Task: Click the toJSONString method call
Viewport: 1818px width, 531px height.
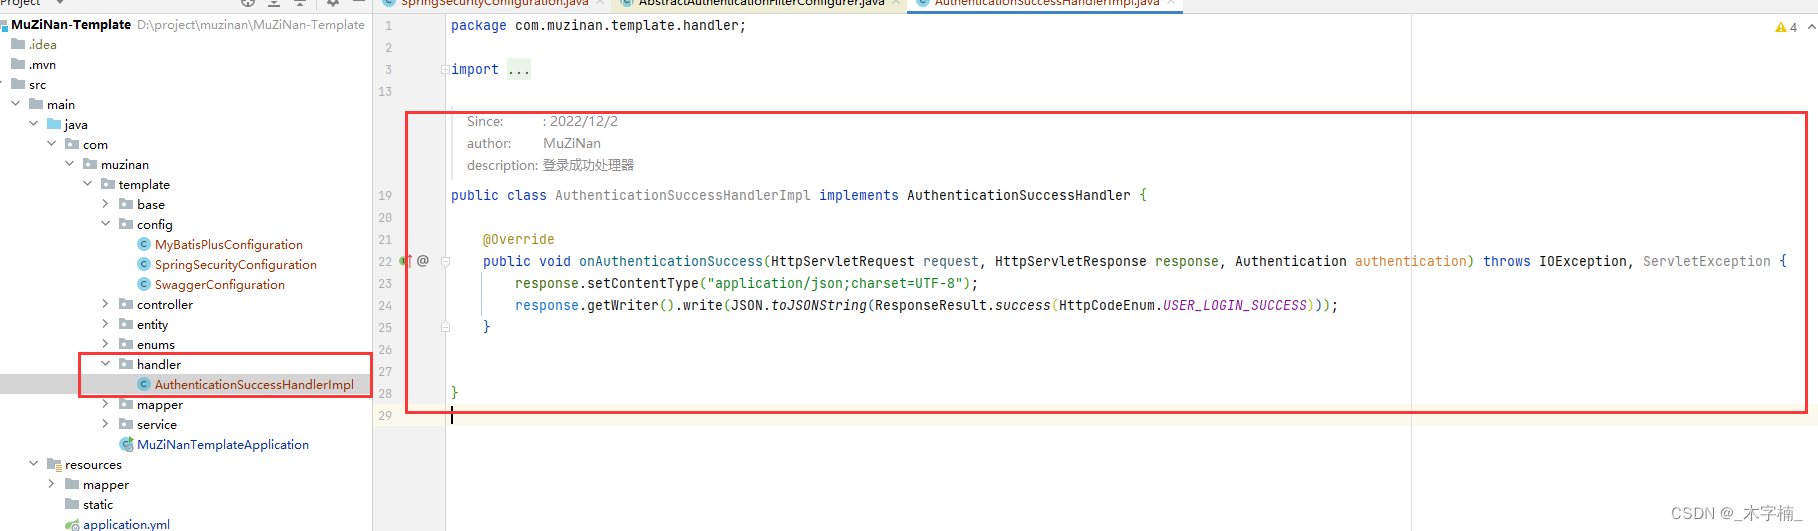Action: (819, 305)
